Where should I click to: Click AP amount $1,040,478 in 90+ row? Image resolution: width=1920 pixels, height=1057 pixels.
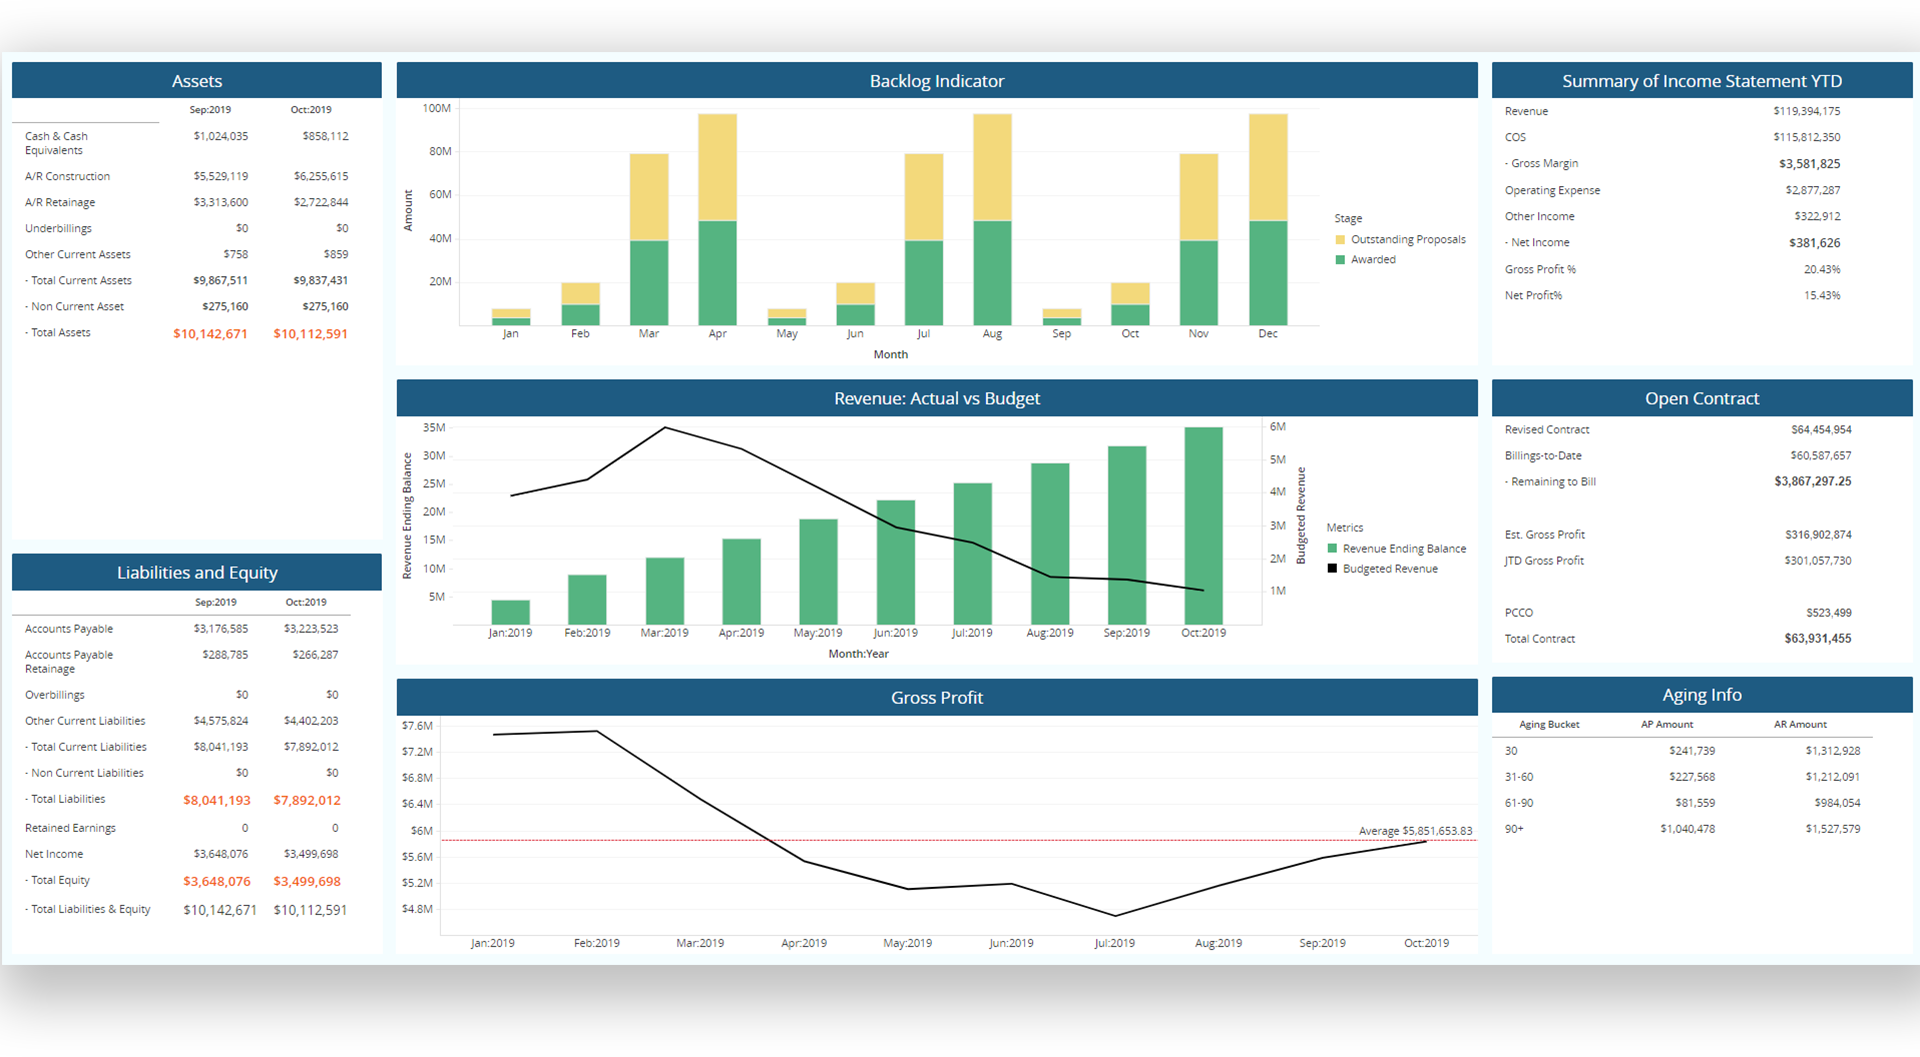click(x=1688, y=829)
